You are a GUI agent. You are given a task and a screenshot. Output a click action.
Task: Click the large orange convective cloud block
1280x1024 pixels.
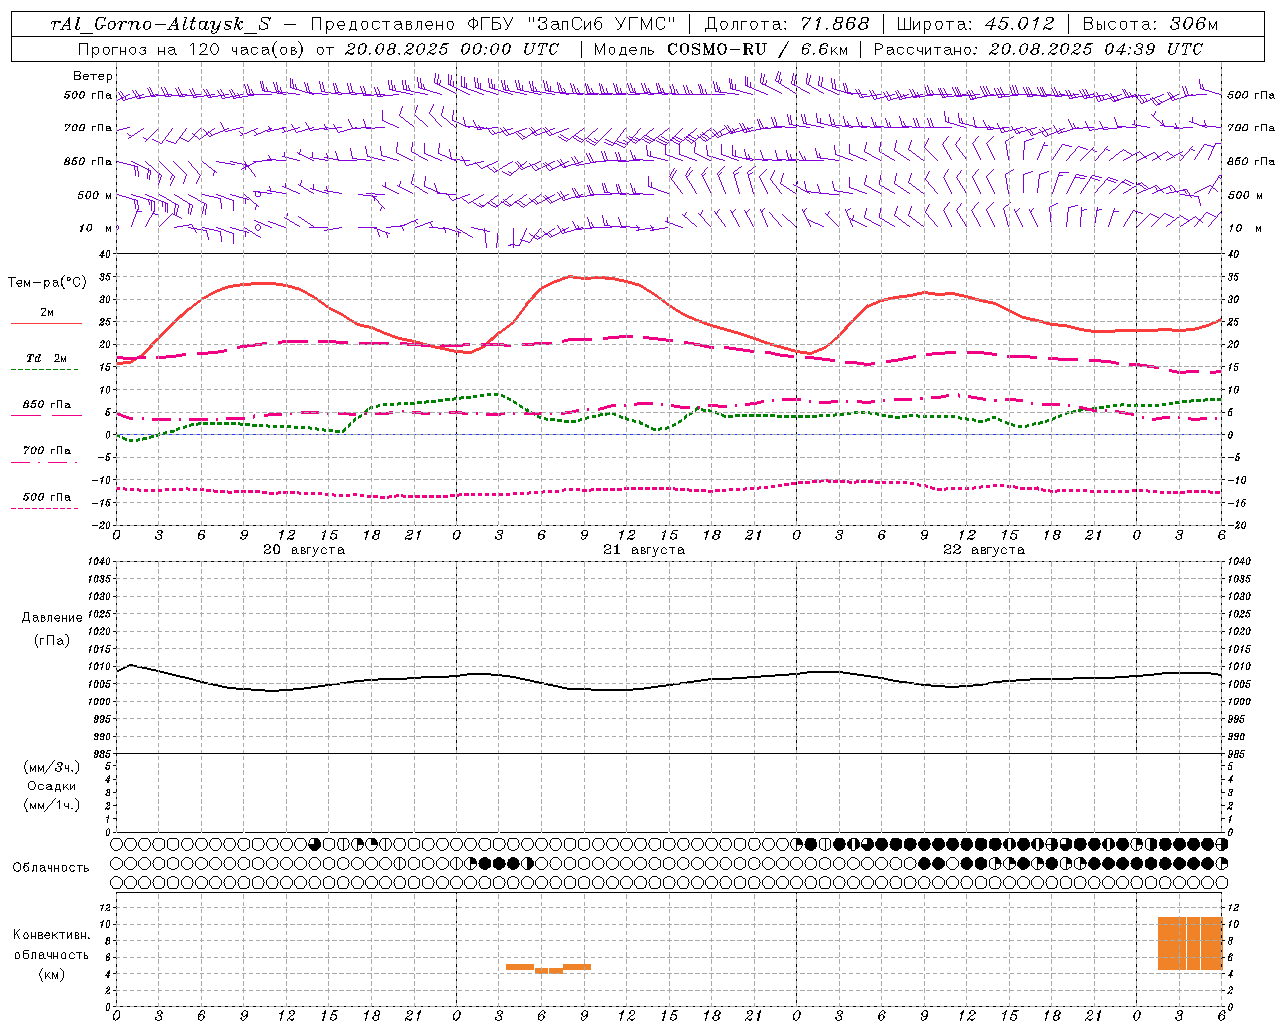[x=1190, y=943]
